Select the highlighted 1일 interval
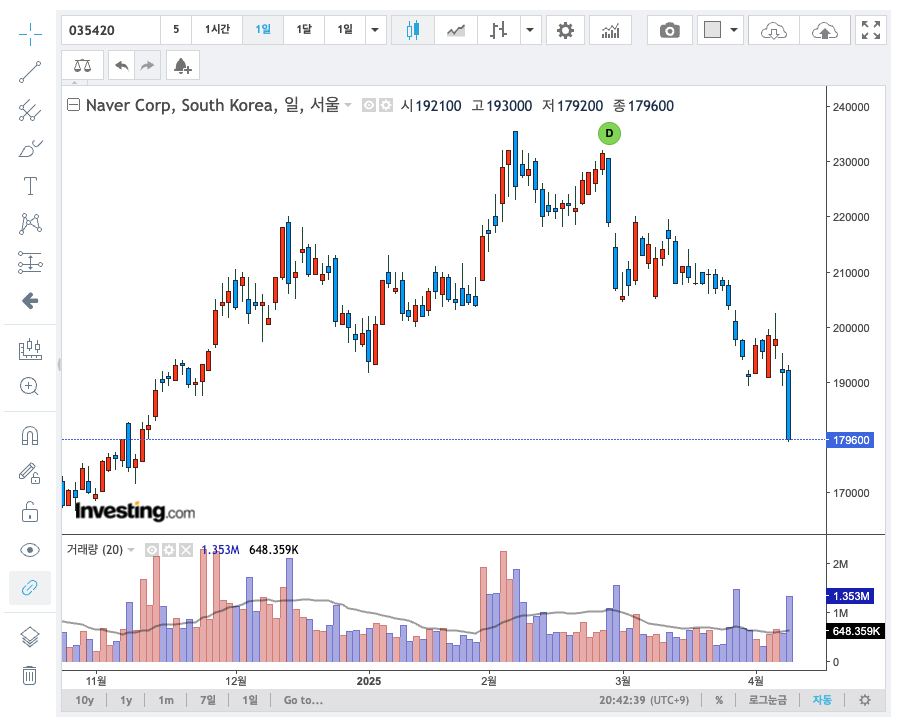899x722 pixels. (x=263, y=30)
